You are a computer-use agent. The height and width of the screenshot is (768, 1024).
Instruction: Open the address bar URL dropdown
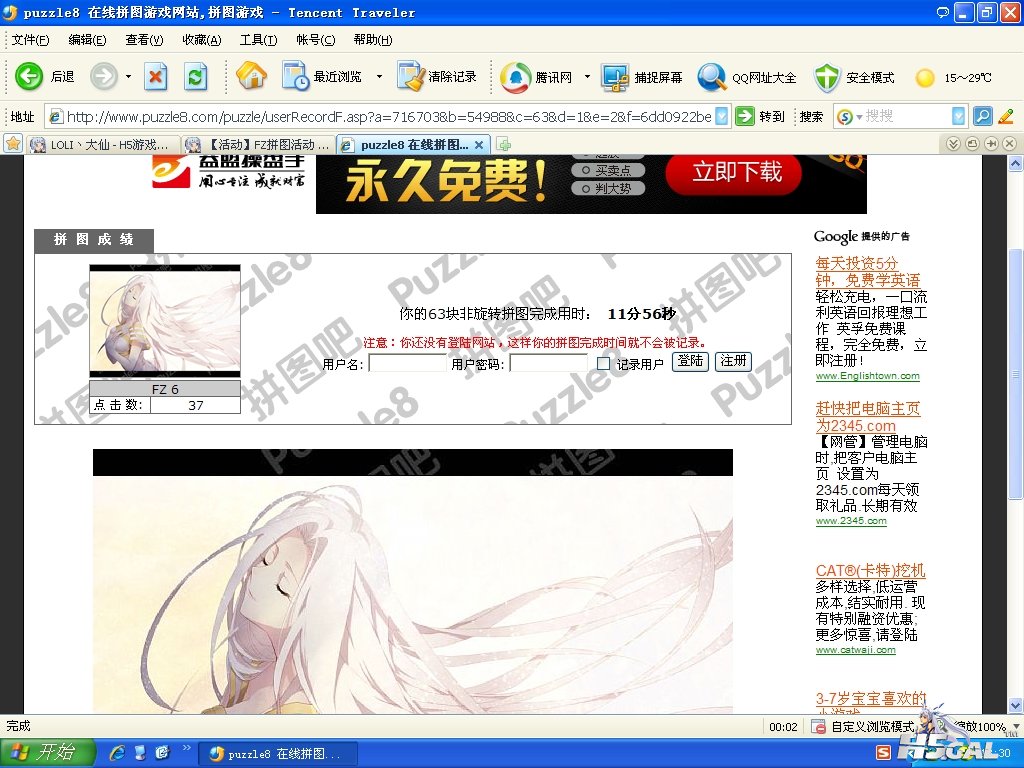[722, 116]
